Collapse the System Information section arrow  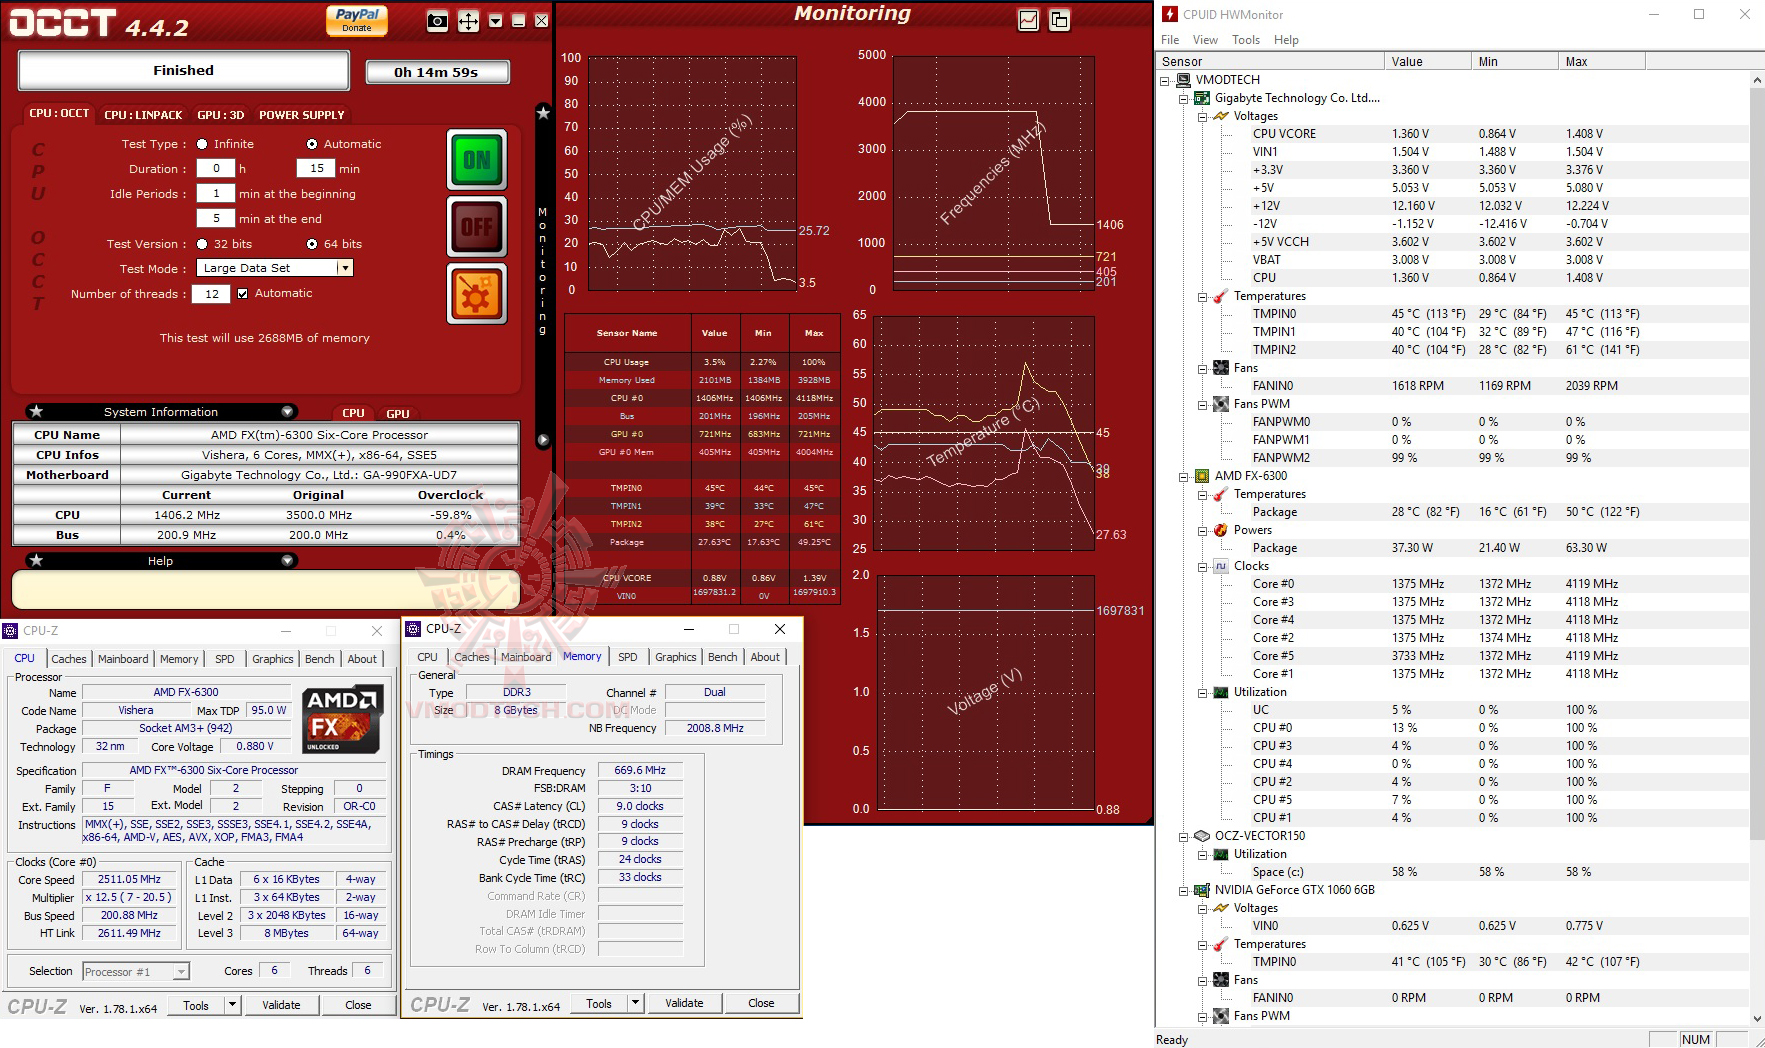point(287,412)
